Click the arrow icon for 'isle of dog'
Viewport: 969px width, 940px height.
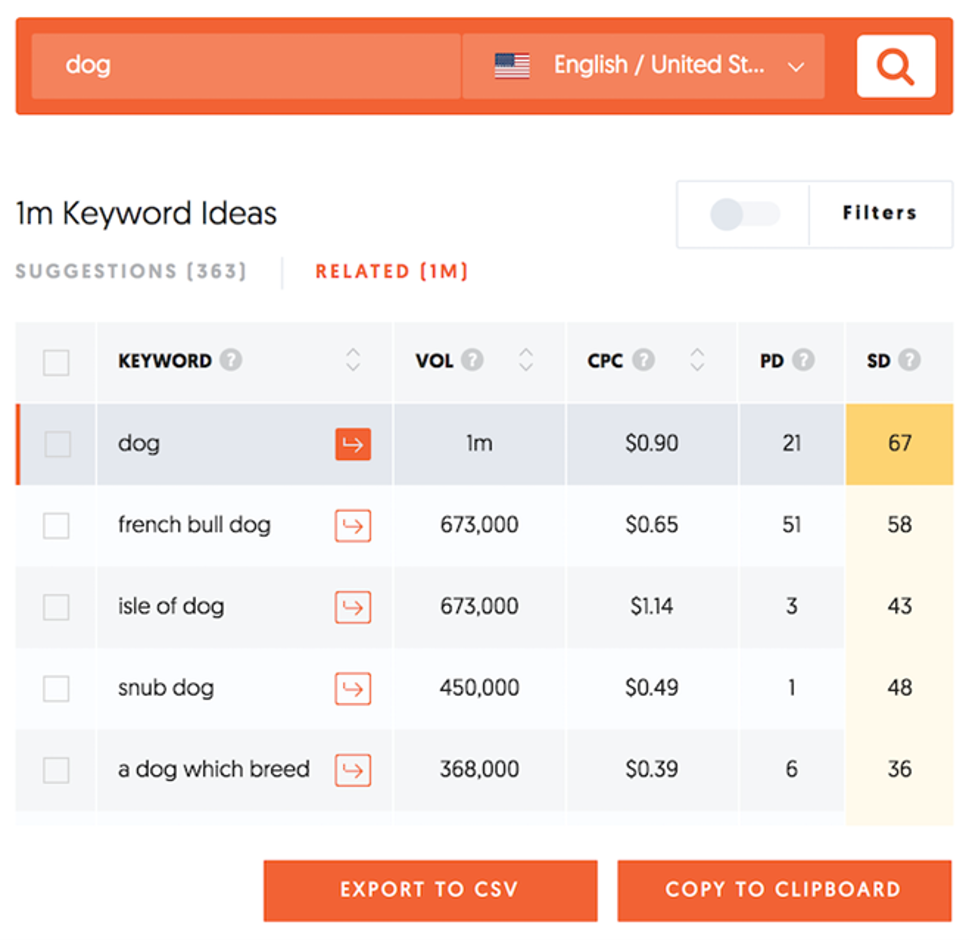(x=353, y=607)
